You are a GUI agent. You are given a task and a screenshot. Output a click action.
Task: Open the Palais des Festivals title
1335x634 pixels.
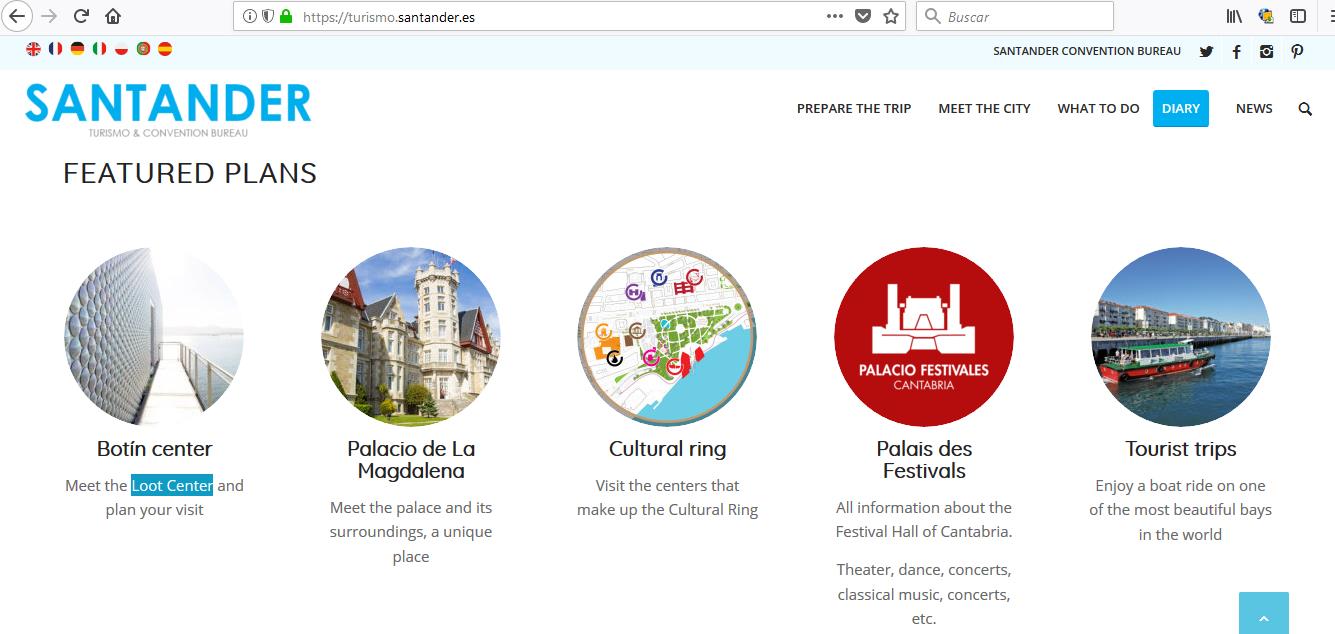click(924, 460)
